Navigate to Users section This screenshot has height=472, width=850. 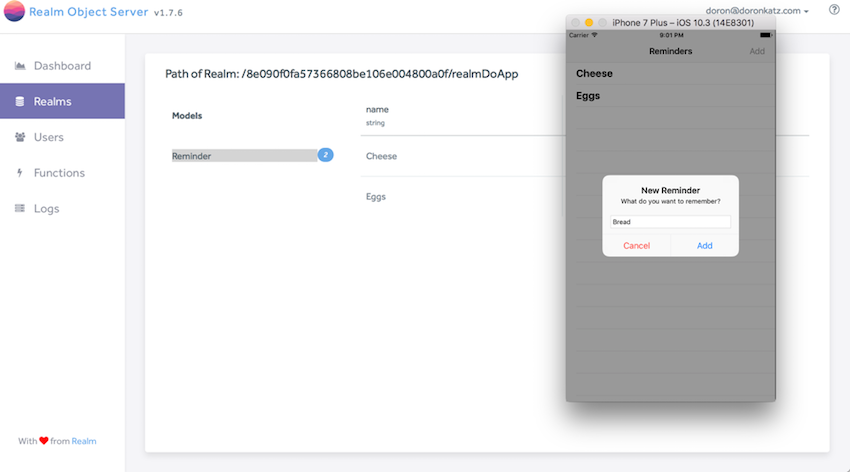click(62, 137)
